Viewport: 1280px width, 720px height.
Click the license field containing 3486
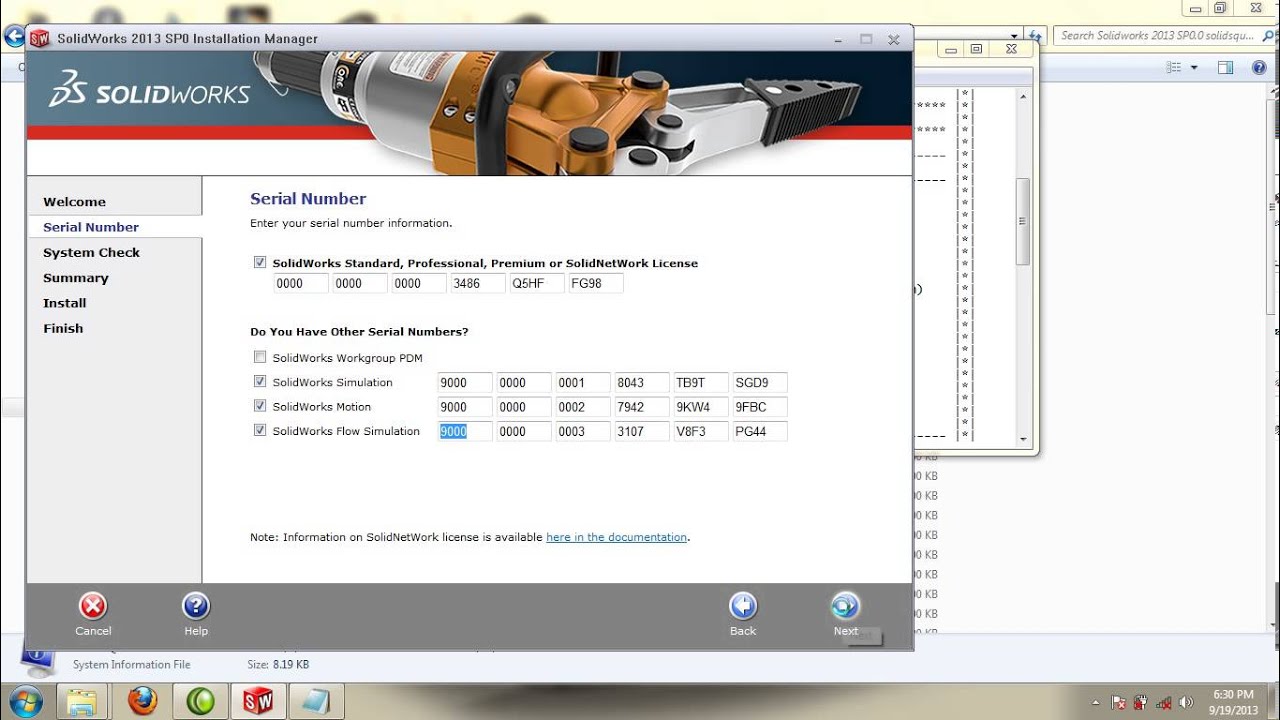tap(478, 283)
